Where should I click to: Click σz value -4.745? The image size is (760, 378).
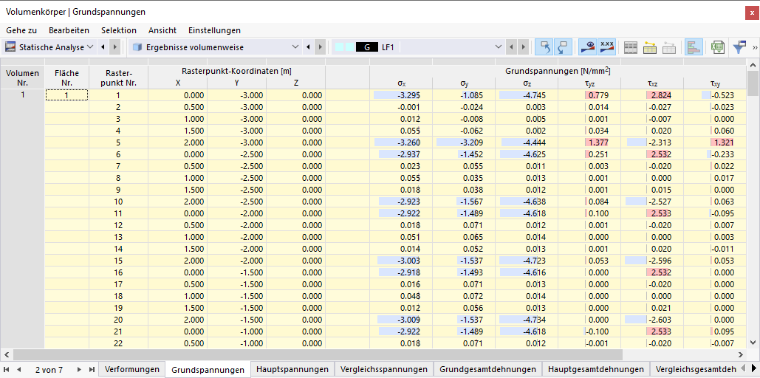pos(527,95)
